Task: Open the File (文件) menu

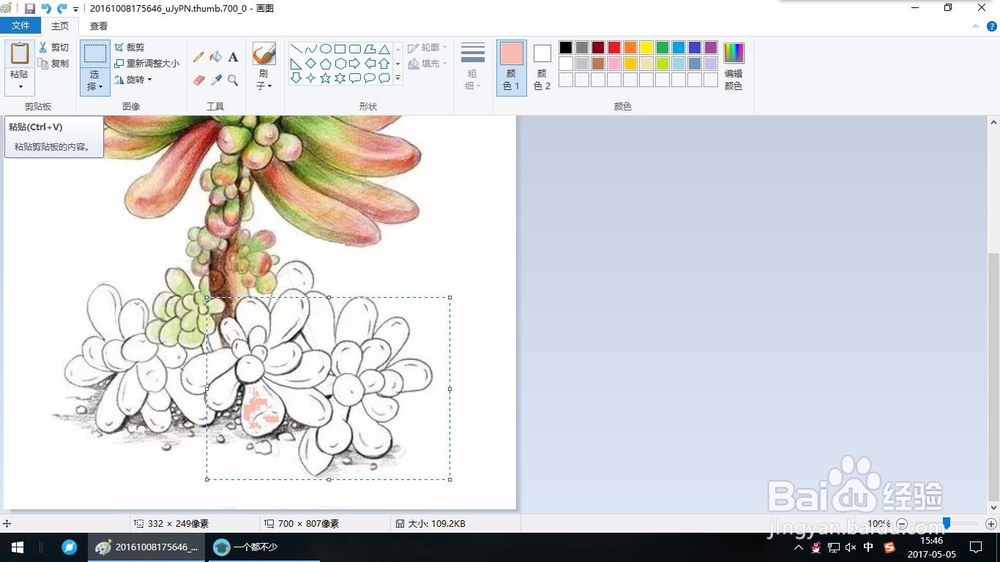Action: [20, 26]
